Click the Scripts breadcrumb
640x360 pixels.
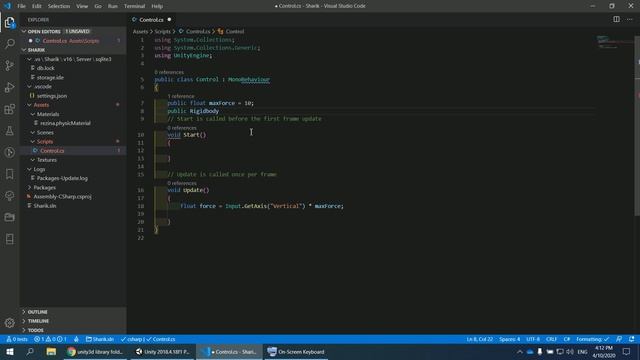click(162, 31)
